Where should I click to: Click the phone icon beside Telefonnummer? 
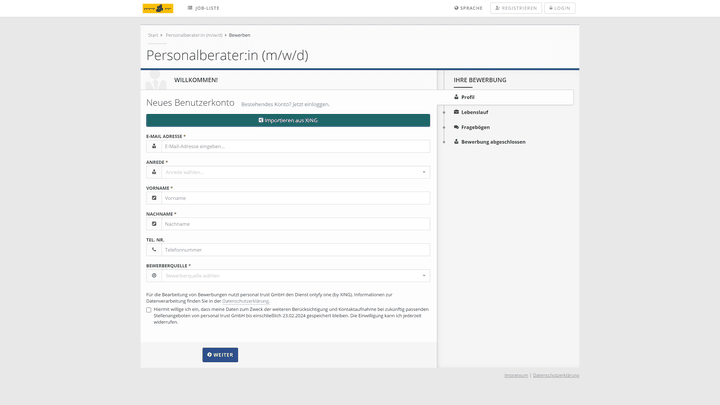(x=154, y=250)
